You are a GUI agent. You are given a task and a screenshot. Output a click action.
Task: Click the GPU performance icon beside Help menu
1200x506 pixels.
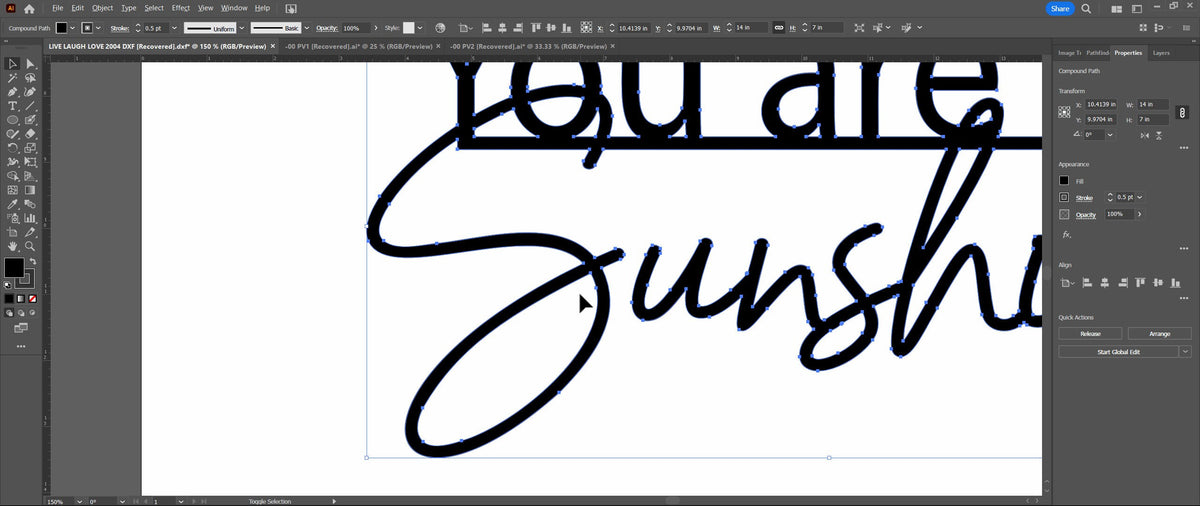(x=290, y=8)
